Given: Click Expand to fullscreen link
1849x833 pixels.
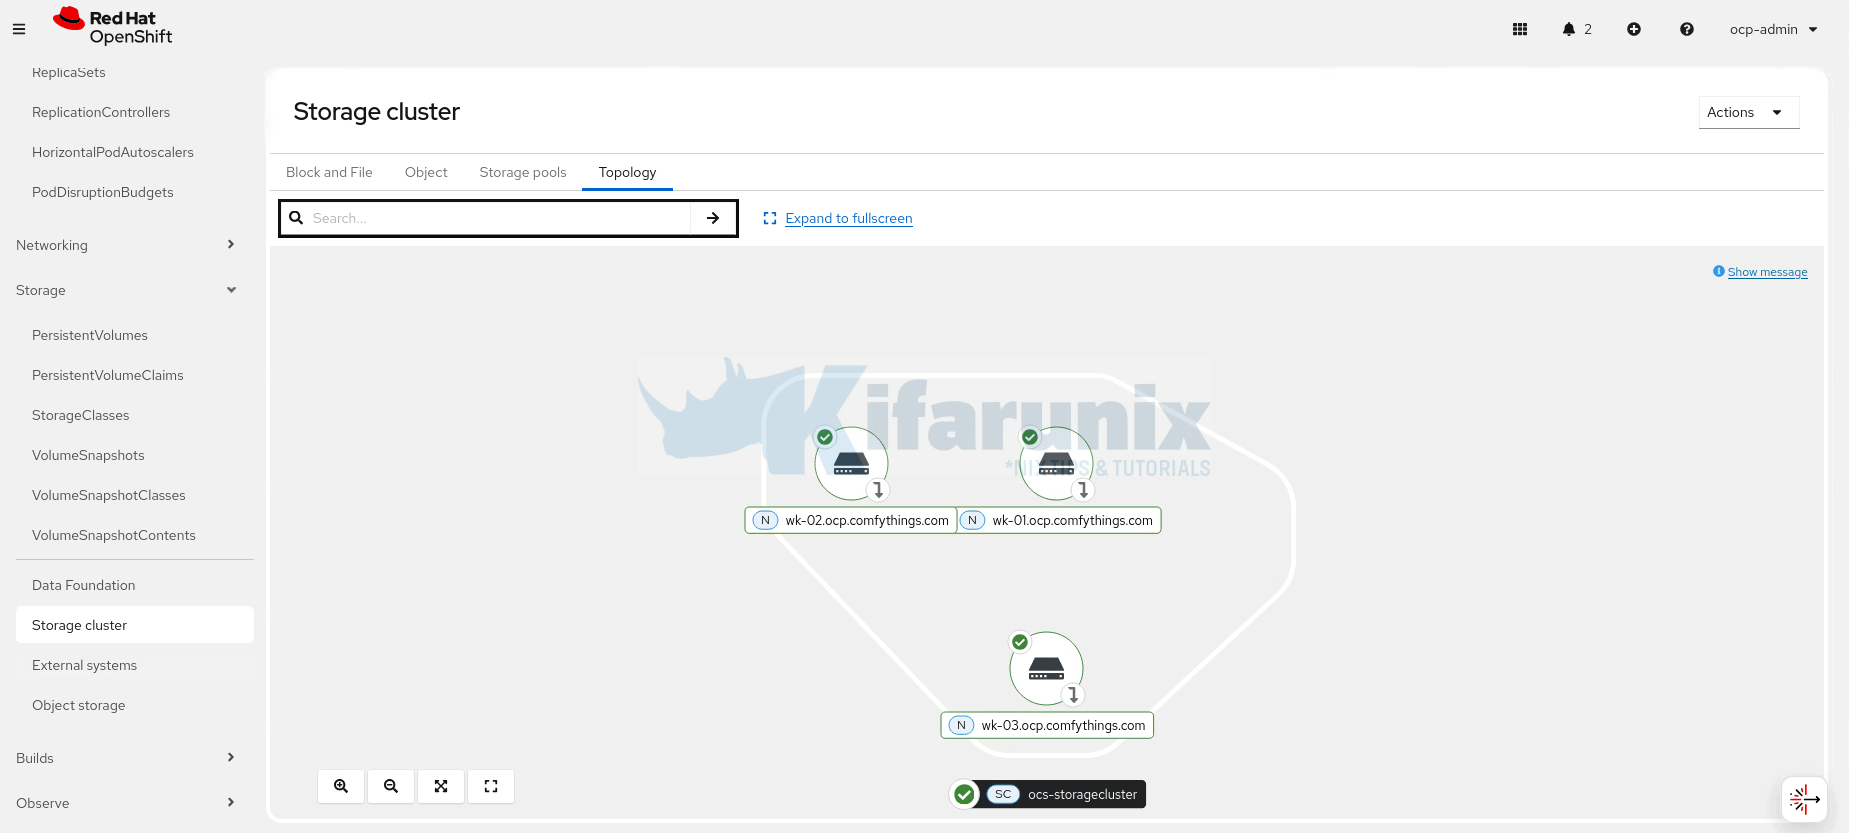Looking at the screenshot, I should 849,218.
